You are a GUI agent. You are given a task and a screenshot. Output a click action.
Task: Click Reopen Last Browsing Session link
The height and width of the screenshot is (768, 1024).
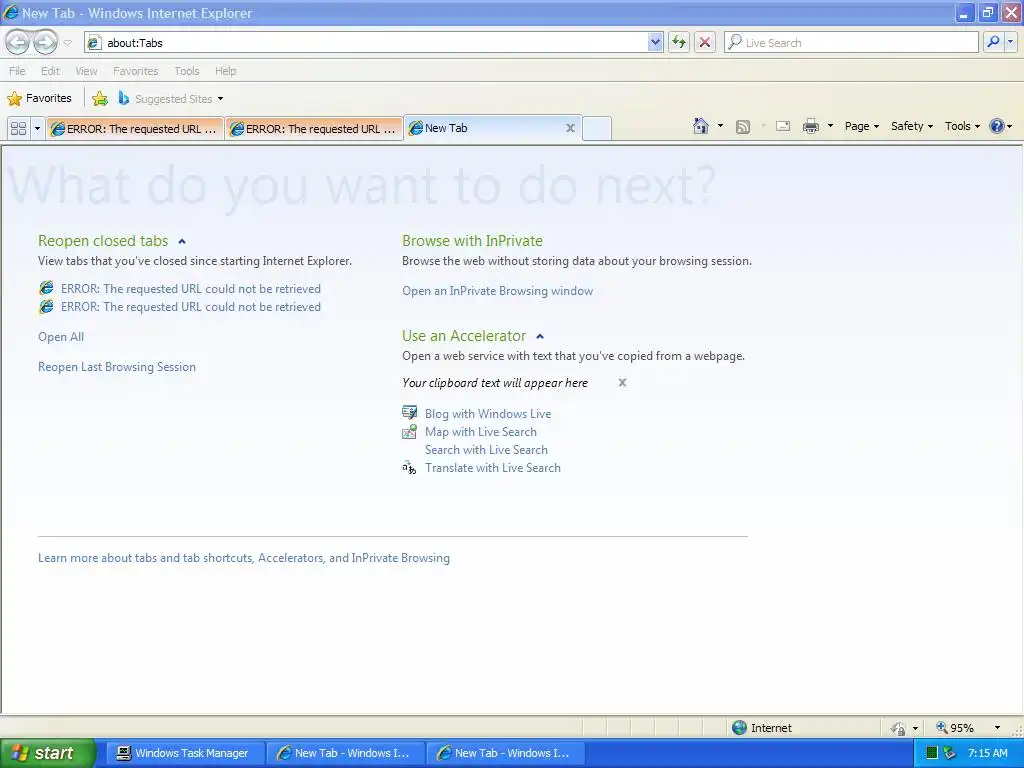(x=117, y=367)
